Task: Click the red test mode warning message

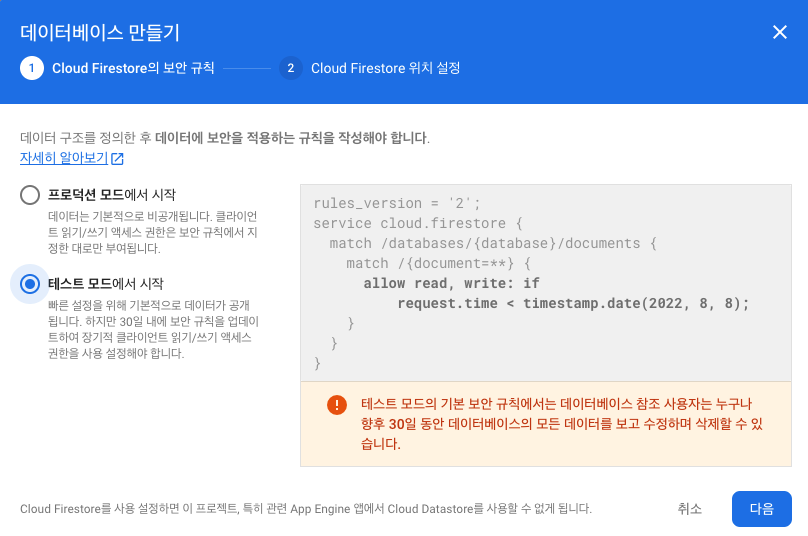Action: (x=562, y=424)
